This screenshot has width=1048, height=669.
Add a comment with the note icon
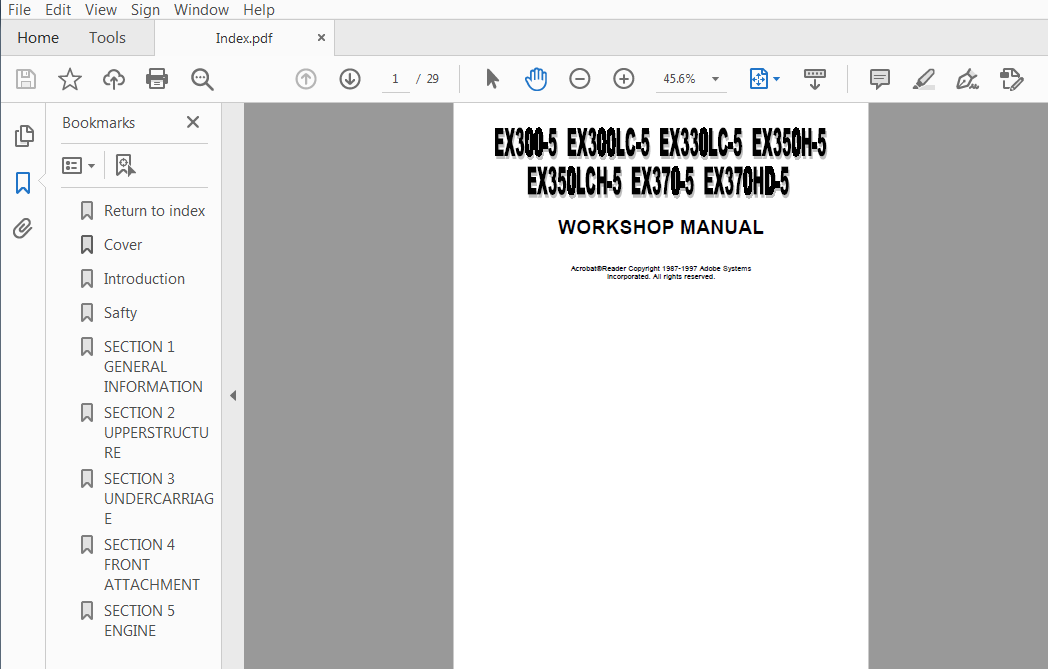[880, 79]
